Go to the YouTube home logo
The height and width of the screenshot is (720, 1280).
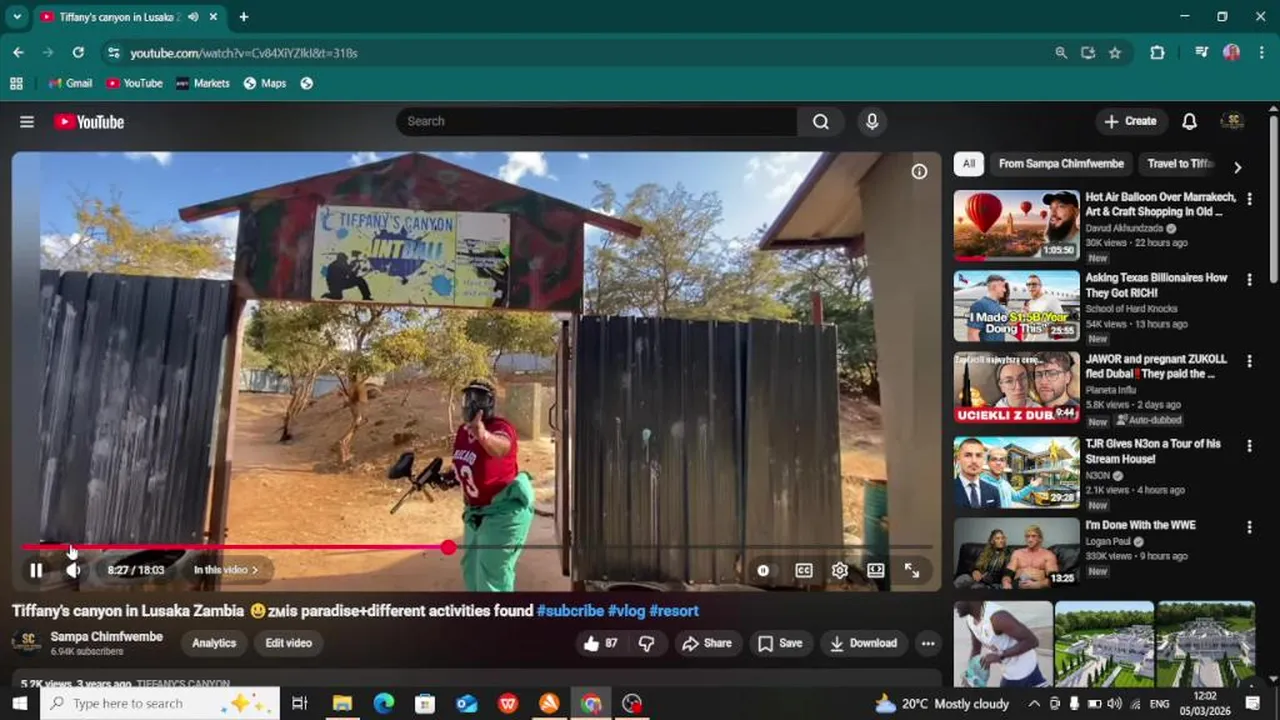[x=89, y=121]
